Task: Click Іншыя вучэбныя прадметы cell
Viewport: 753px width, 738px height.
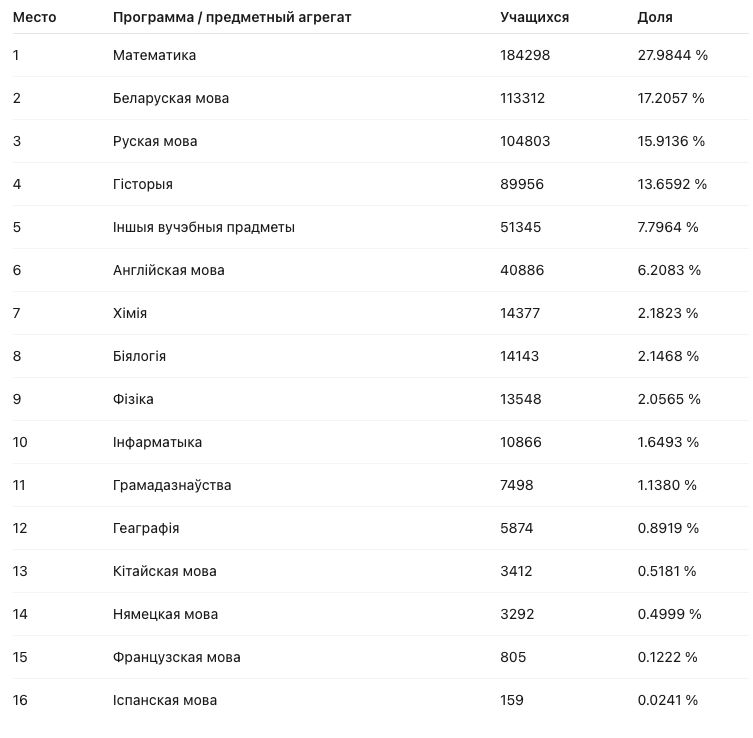Action: click(204, 227)
